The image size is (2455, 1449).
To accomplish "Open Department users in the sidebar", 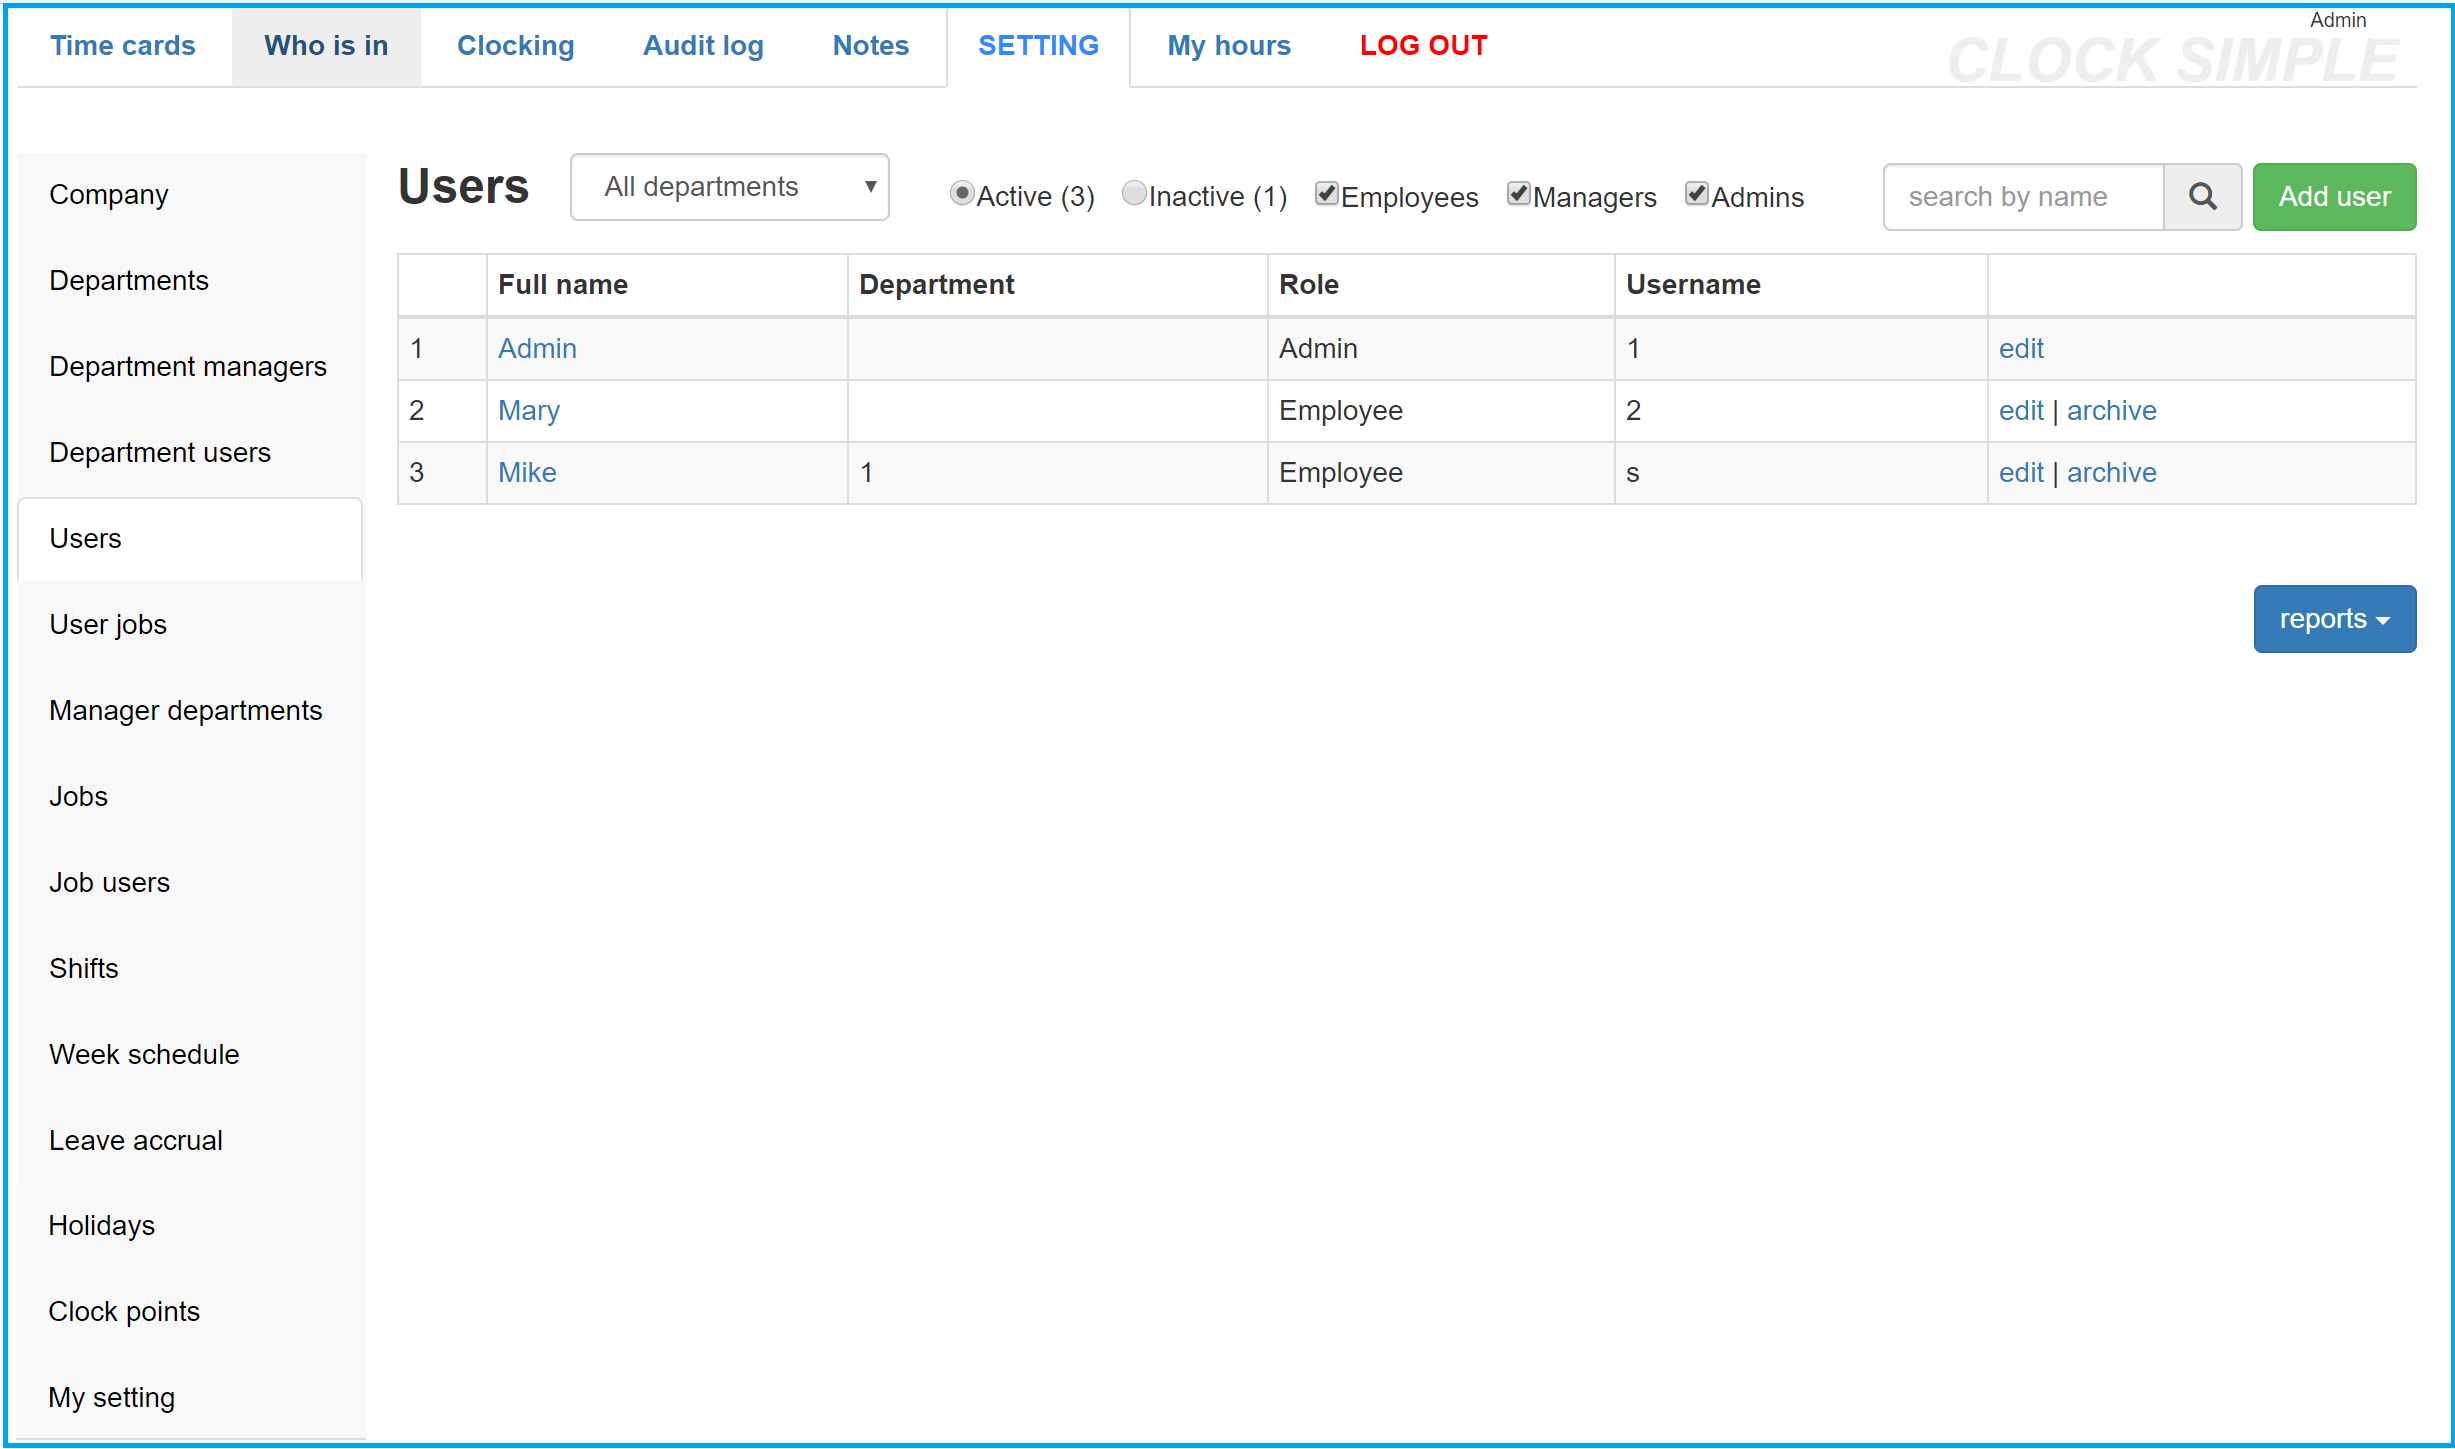I will (x=190, y=453).
